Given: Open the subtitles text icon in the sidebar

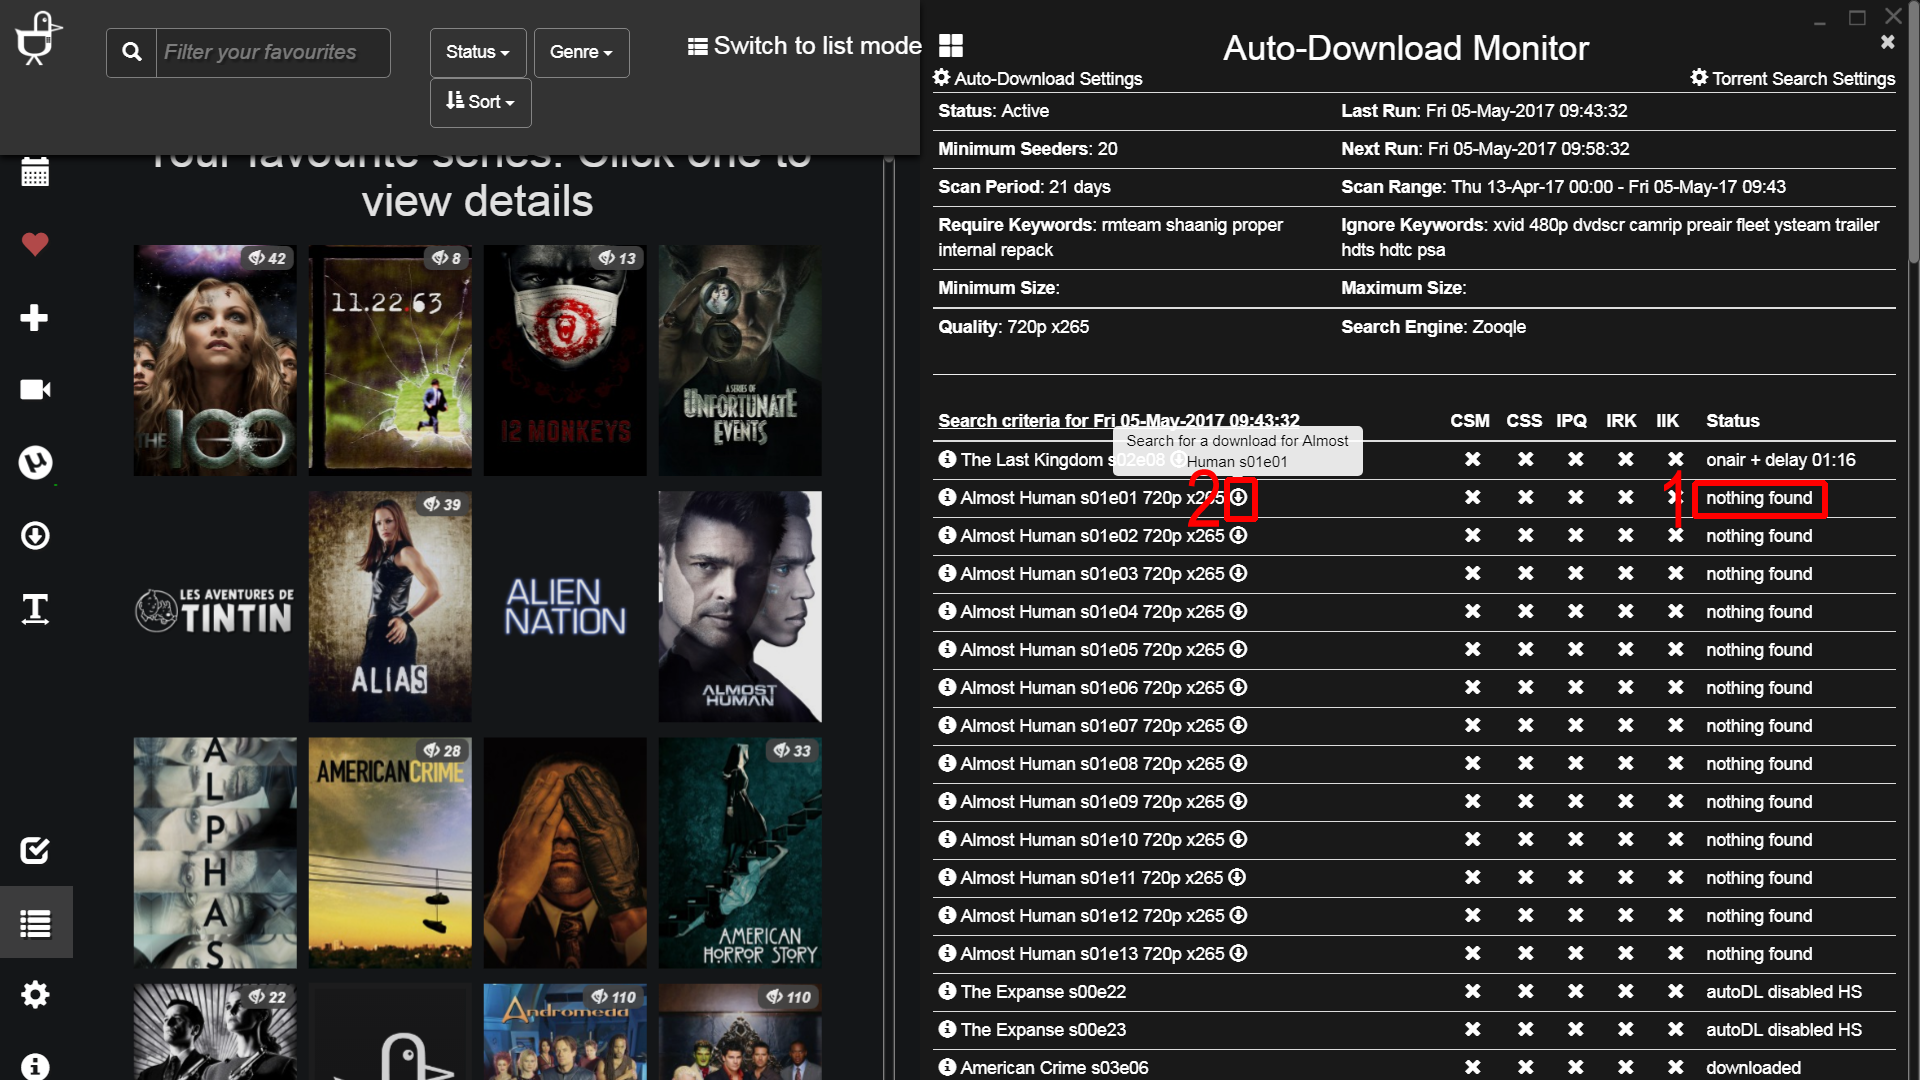Looking at the screenshot, I should pos(35,608).
